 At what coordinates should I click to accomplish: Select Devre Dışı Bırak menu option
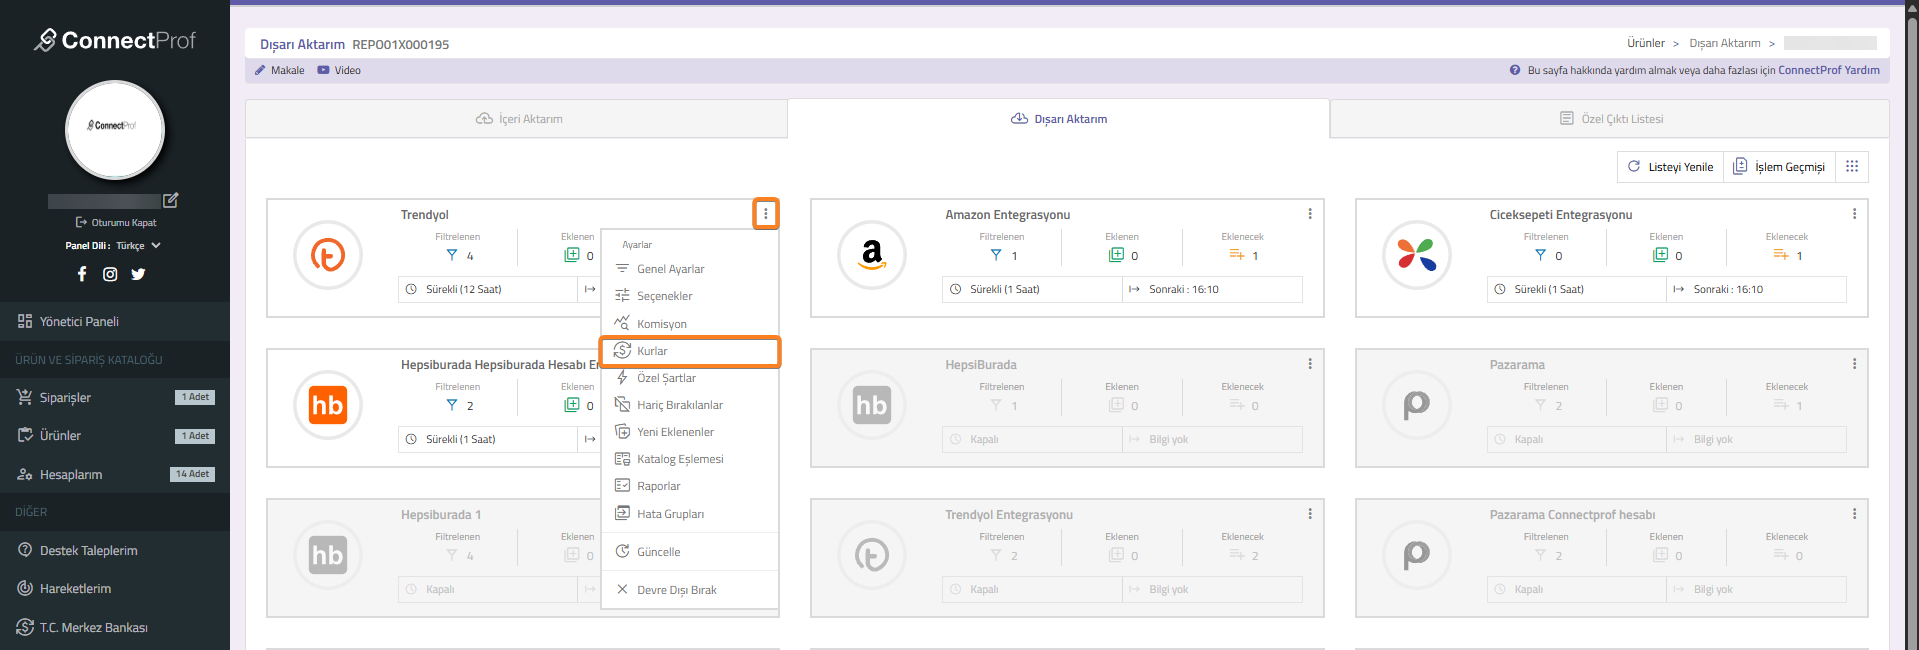tap(676, 590)
